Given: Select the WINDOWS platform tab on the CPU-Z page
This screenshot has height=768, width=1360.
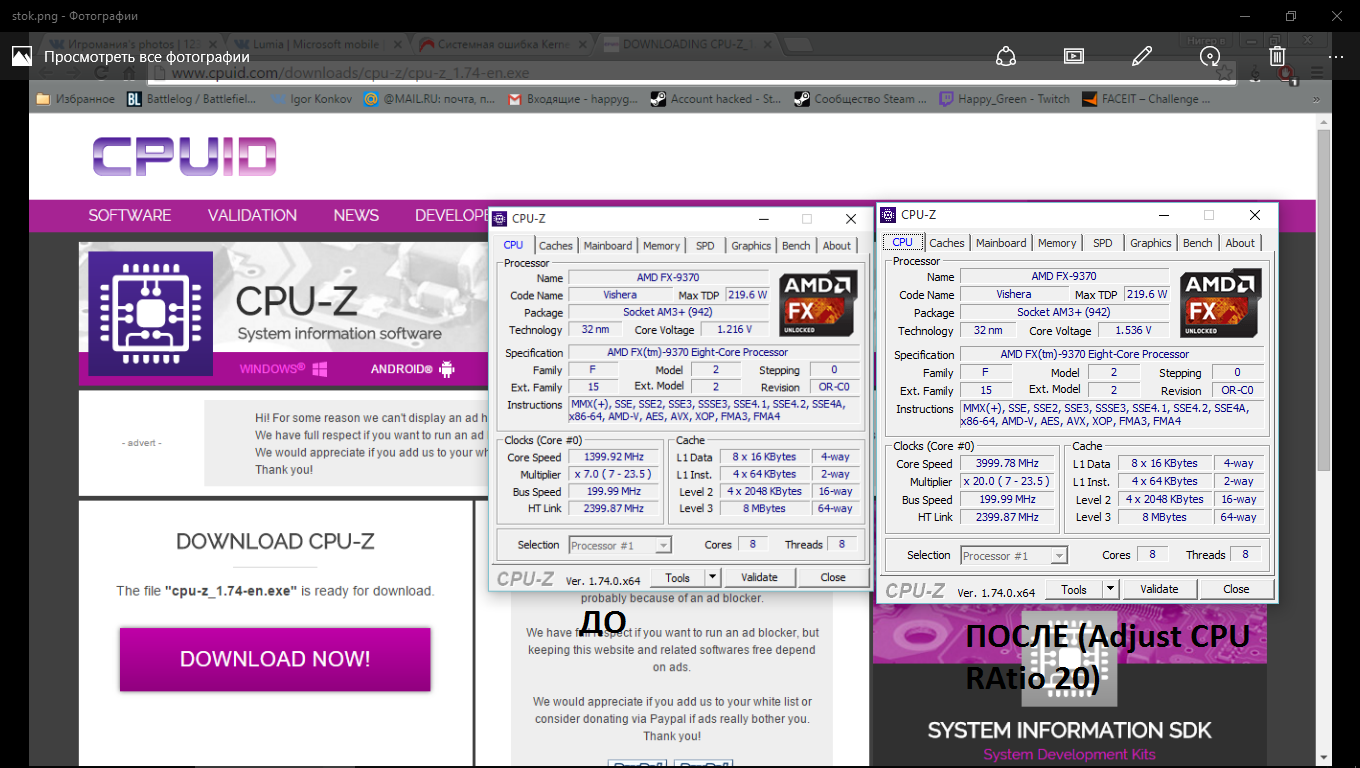Looking at the screenshot, I should 284,369.
